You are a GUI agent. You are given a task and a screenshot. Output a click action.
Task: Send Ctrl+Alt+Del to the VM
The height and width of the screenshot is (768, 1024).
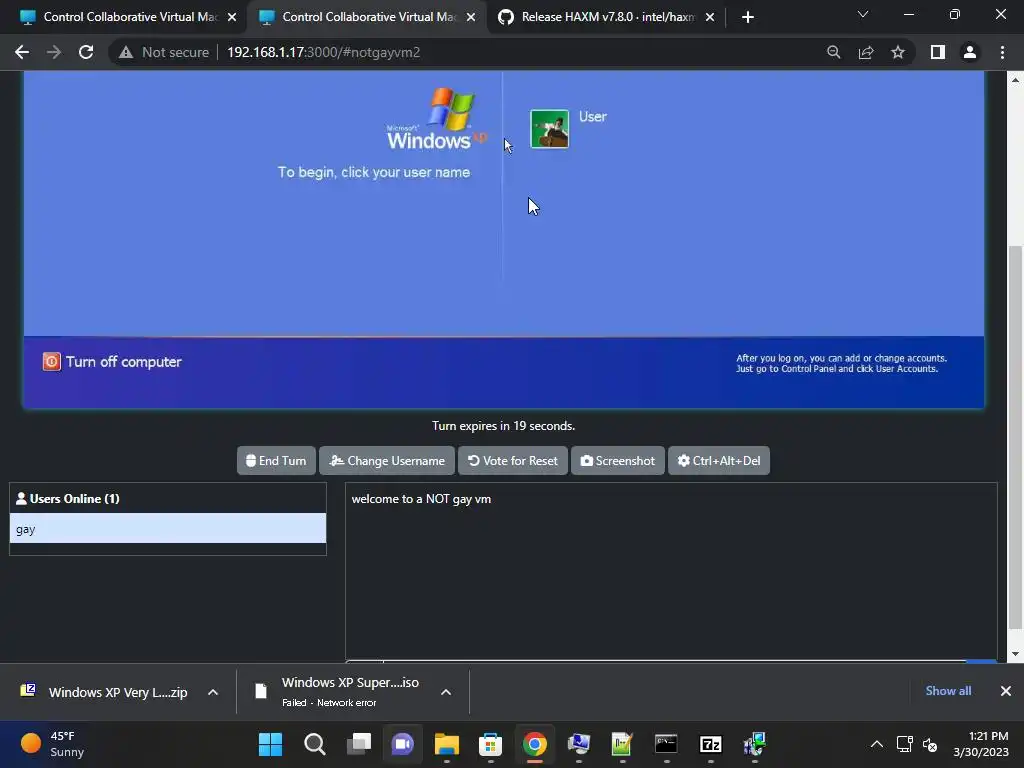tap(719, 461)
